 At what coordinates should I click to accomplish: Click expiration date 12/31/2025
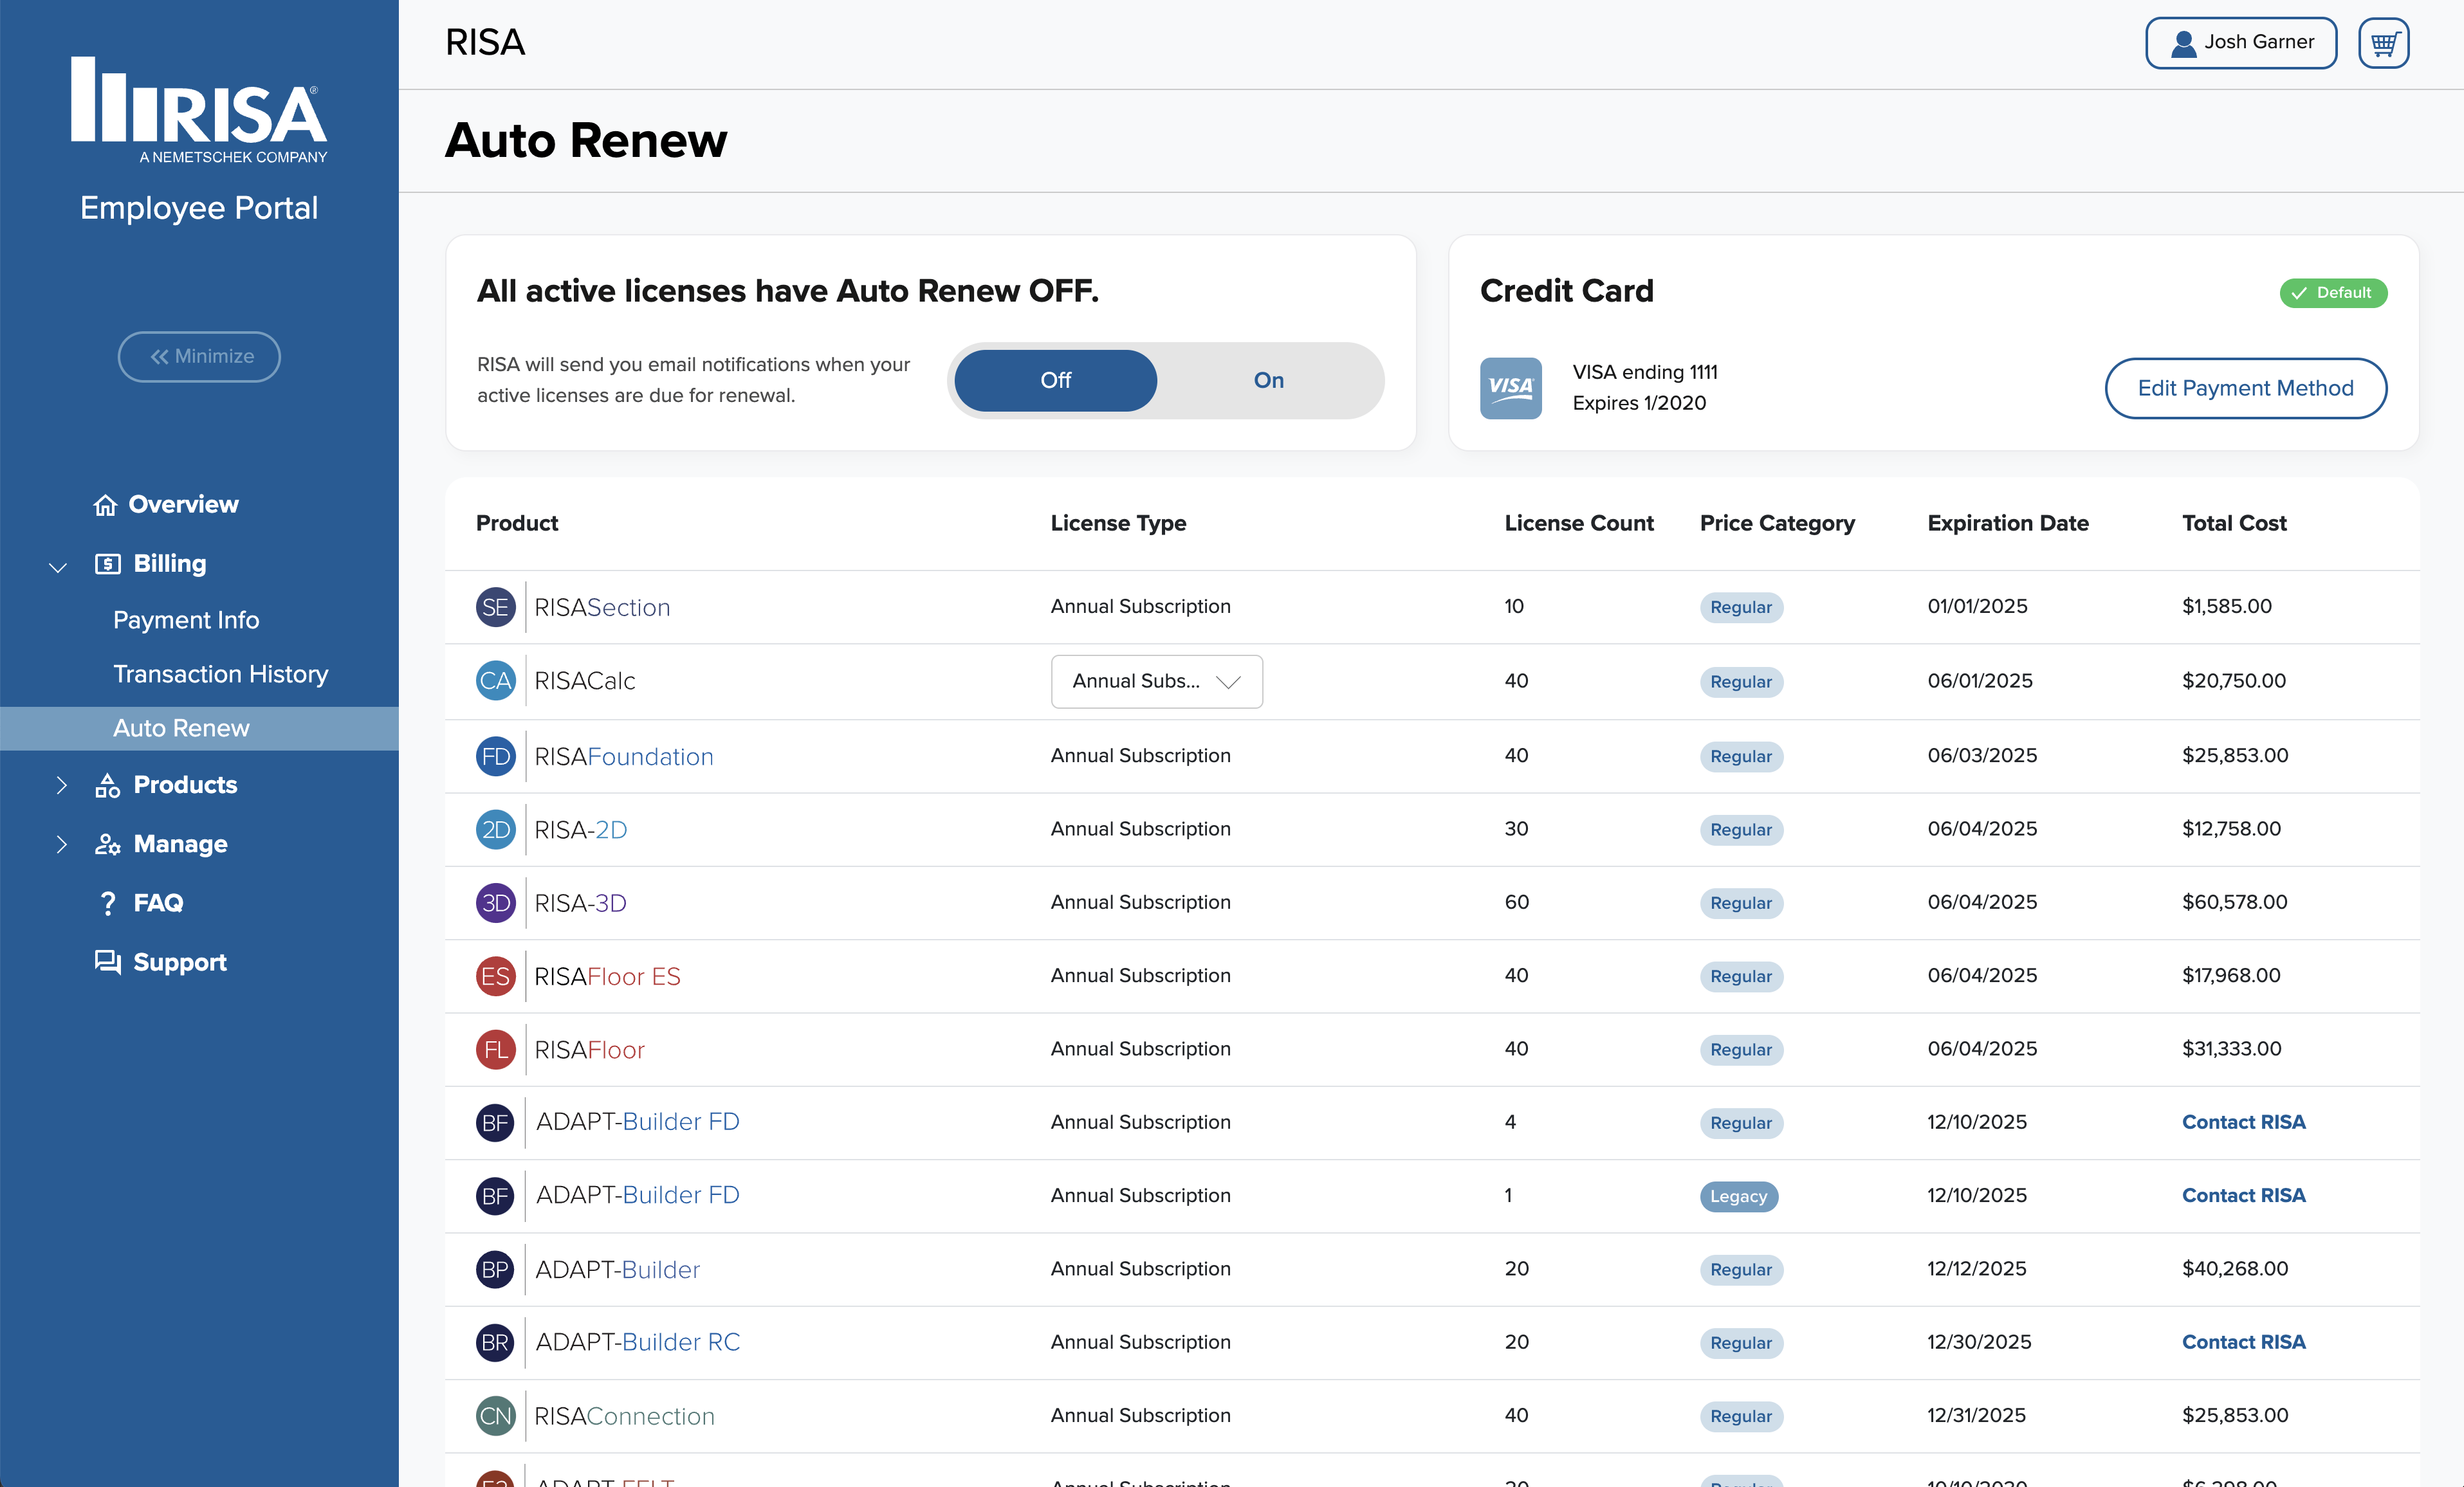point(1976,1415)
